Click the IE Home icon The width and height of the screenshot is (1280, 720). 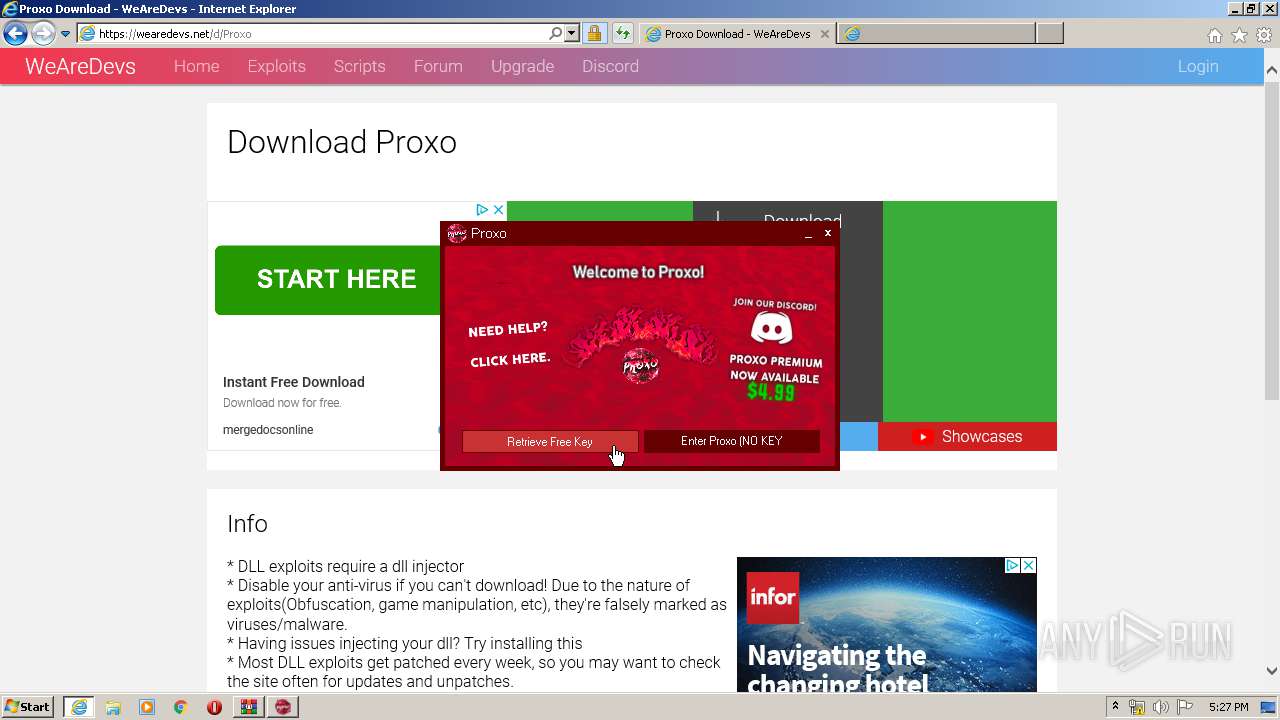click(1214, 35)
